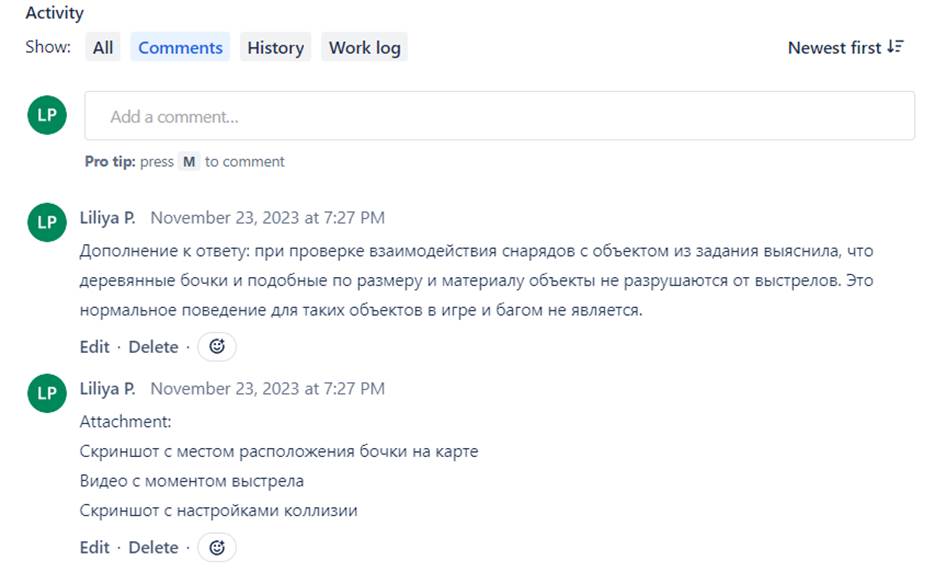Delete the "Дополнение к ответу" comment
The width and height of the screenshot is (935, 584).
point(153,347)
